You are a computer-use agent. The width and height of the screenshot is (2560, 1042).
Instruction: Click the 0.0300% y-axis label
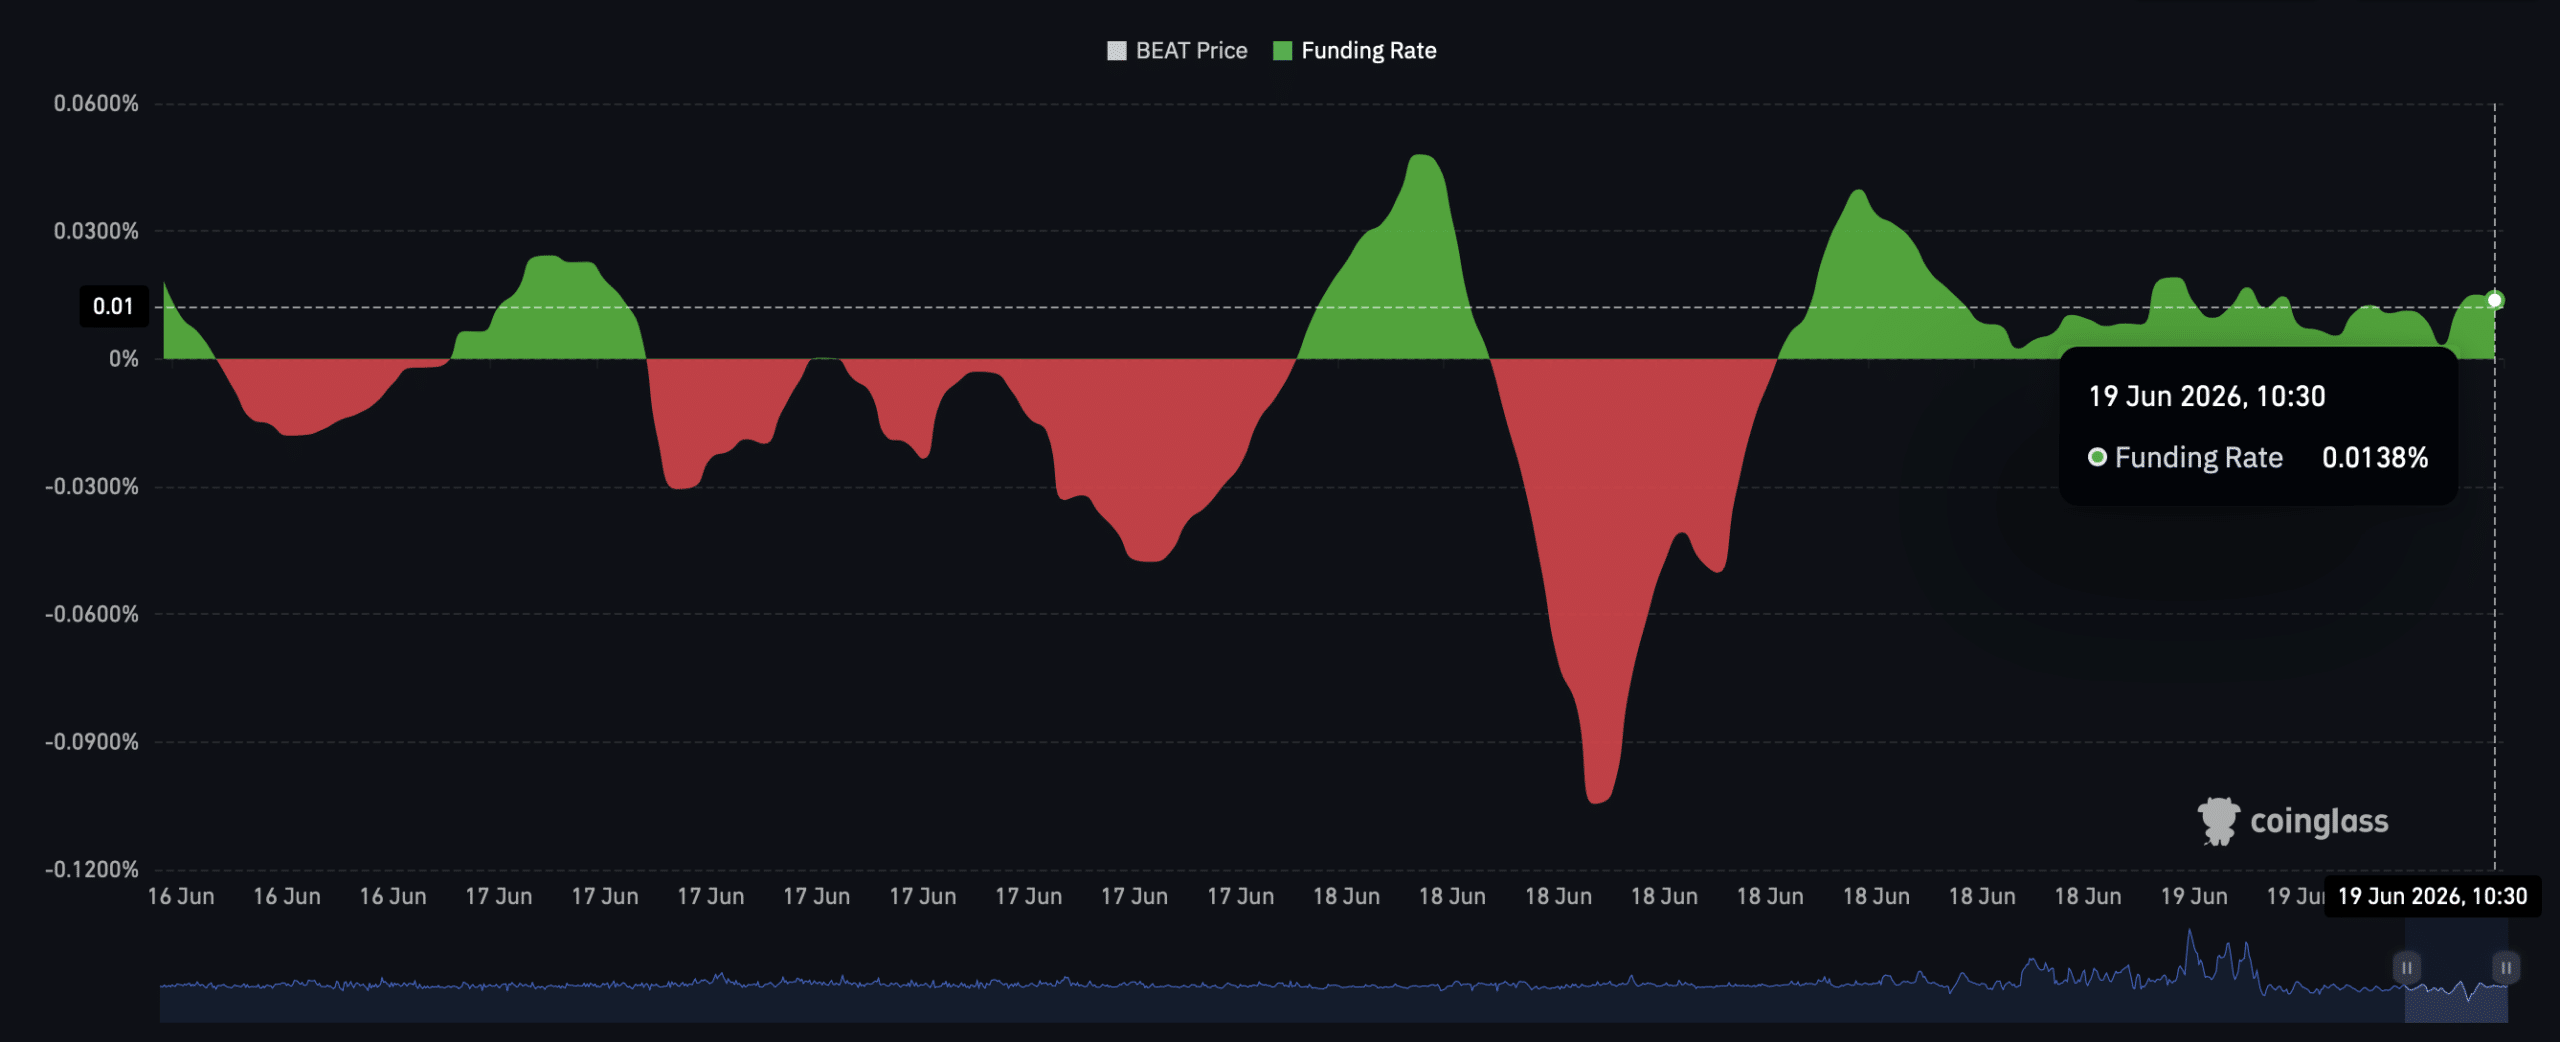coord(96,231)
